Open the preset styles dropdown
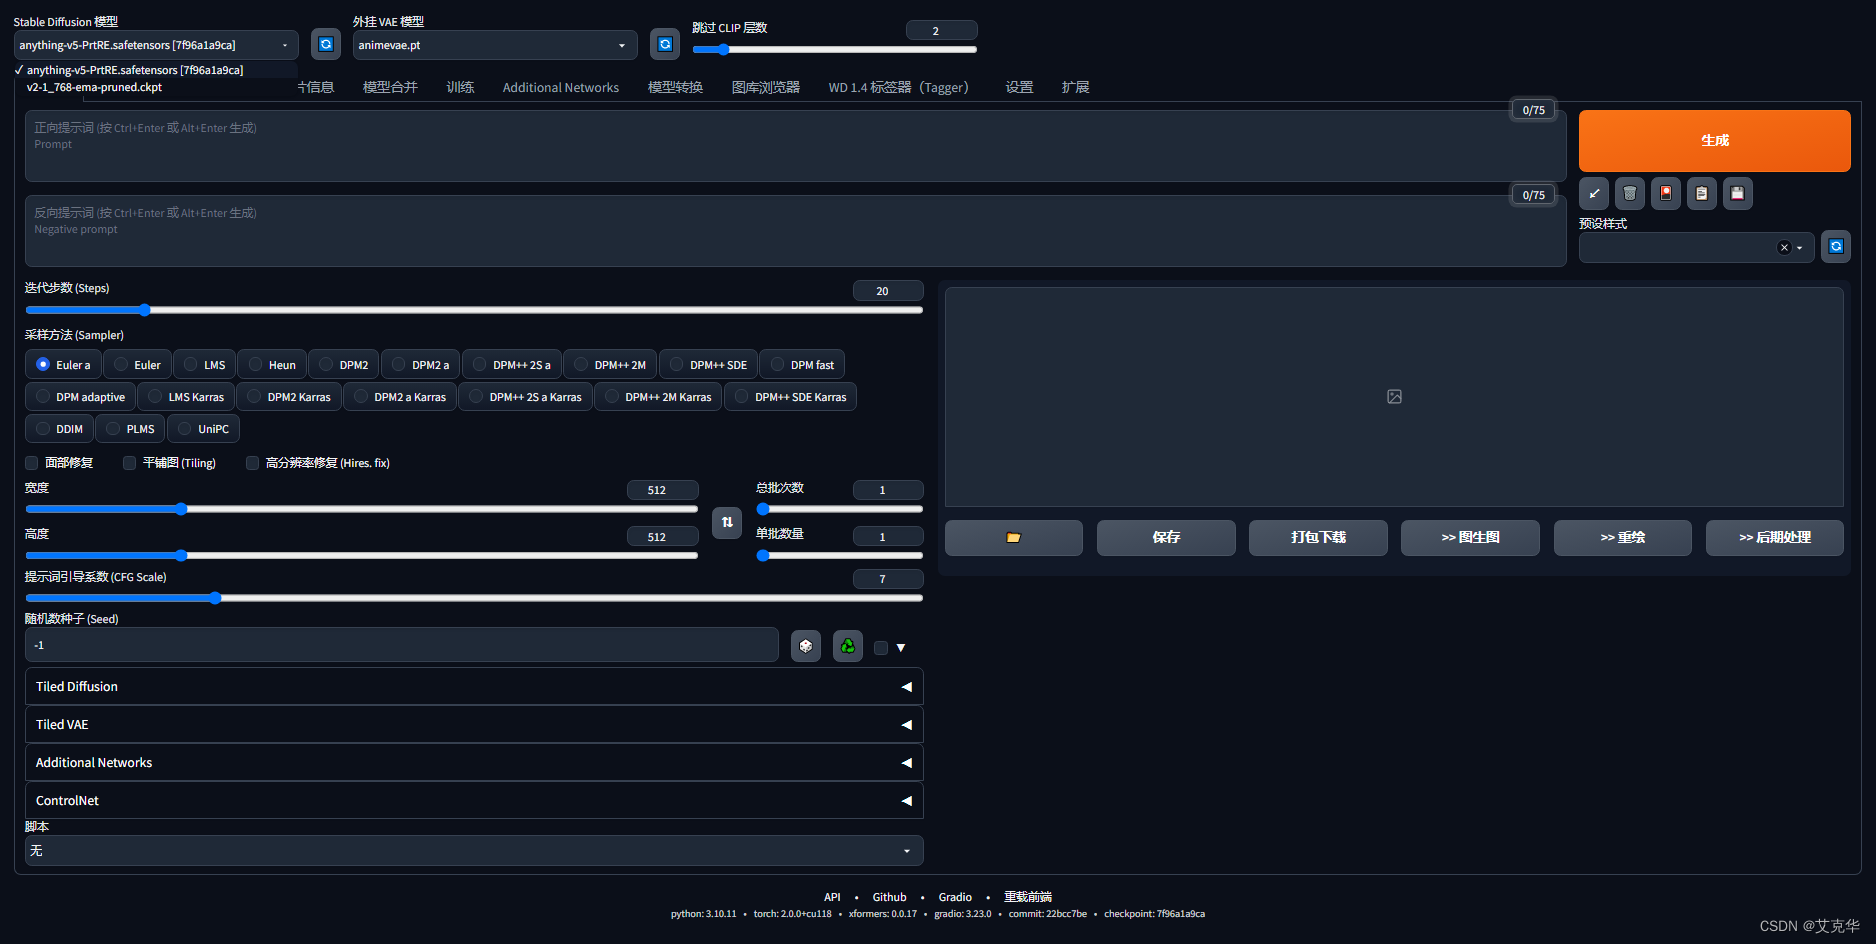Image resolution: width=1876 pixels, height=944 pixels. click(x=1697, y=247)
